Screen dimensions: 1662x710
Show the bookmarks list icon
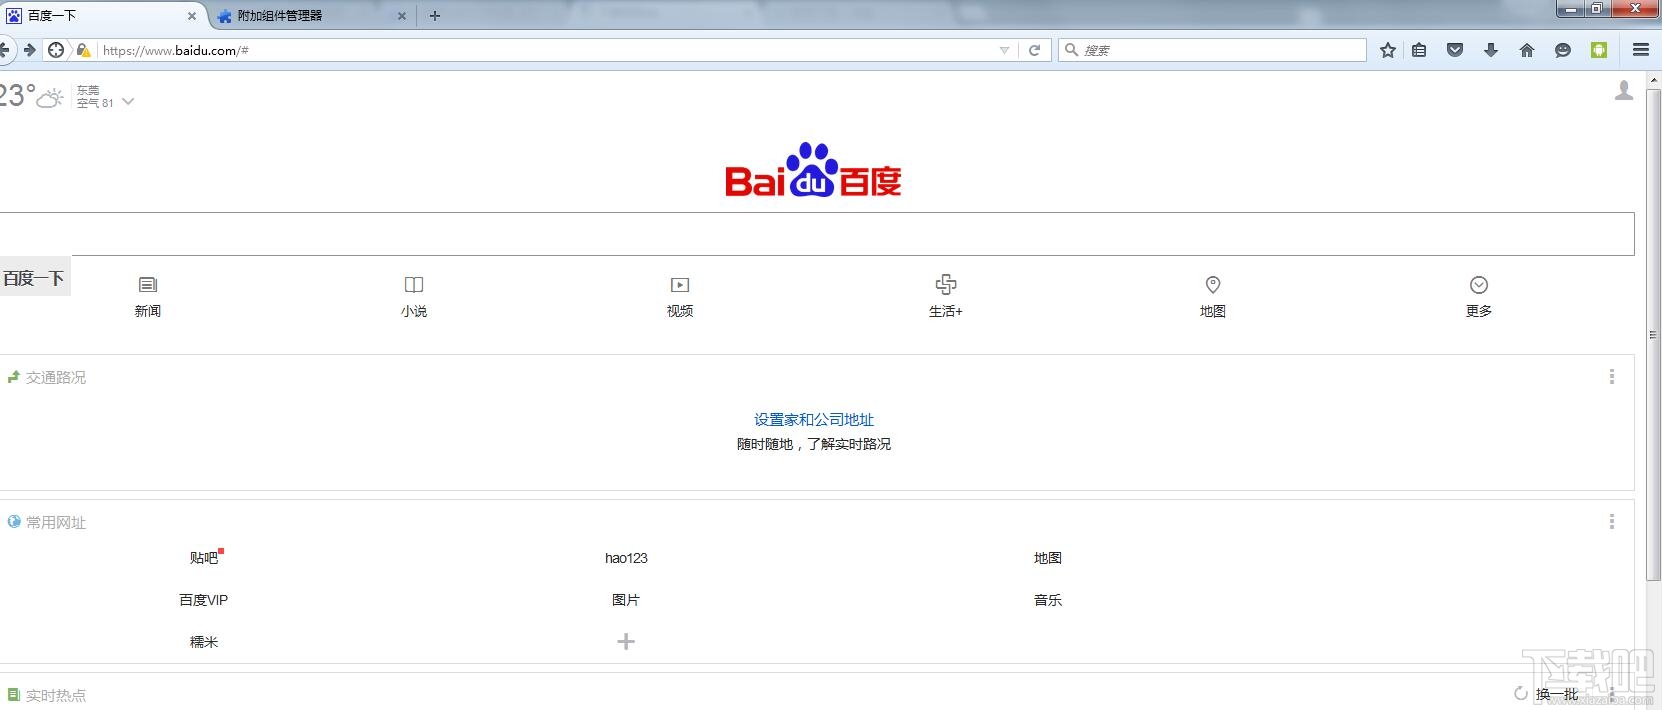pyautogui.click(x=1419, y=50)
